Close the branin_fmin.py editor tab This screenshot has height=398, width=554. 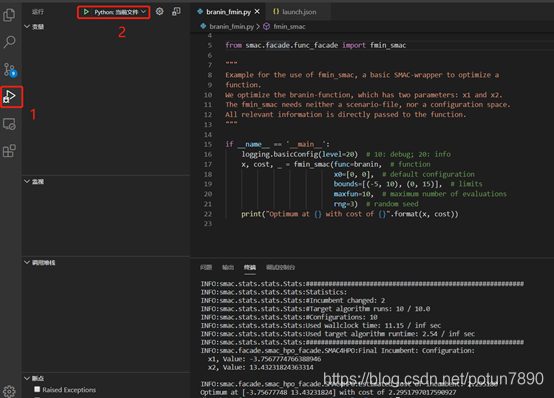[257, 12]
